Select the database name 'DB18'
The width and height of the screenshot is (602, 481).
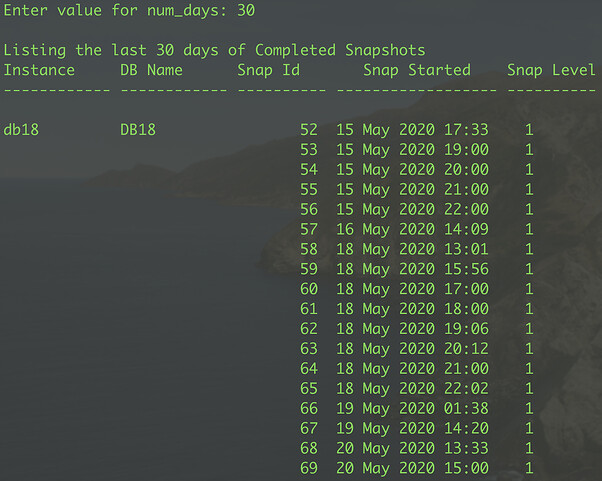click(138, 130)
